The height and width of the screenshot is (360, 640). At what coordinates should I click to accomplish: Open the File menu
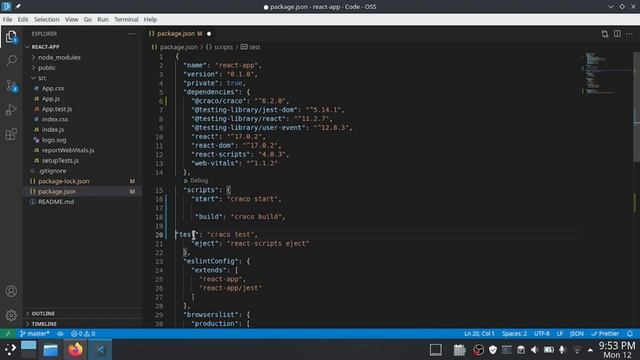coord(7,20)
